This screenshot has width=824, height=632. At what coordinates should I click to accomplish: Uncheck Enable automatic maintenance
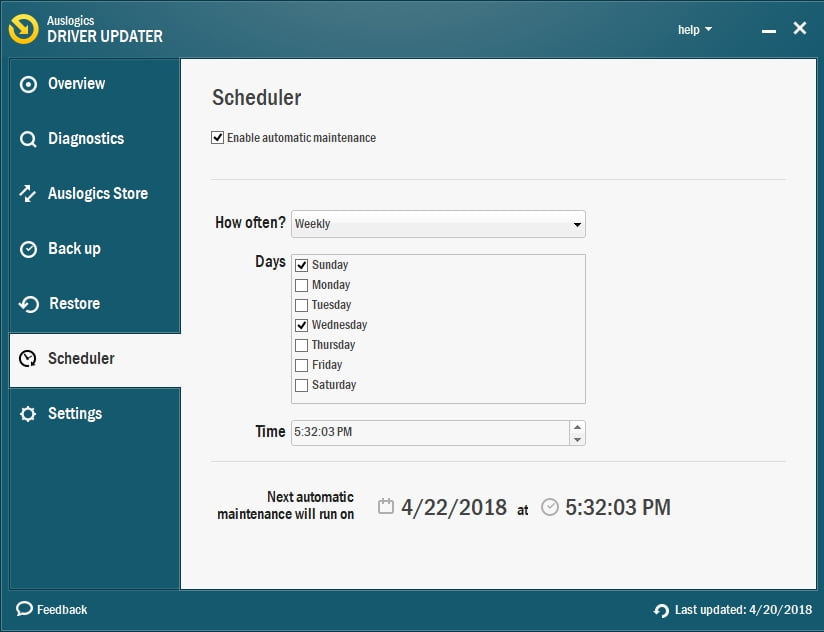click(x=218, y=138)
